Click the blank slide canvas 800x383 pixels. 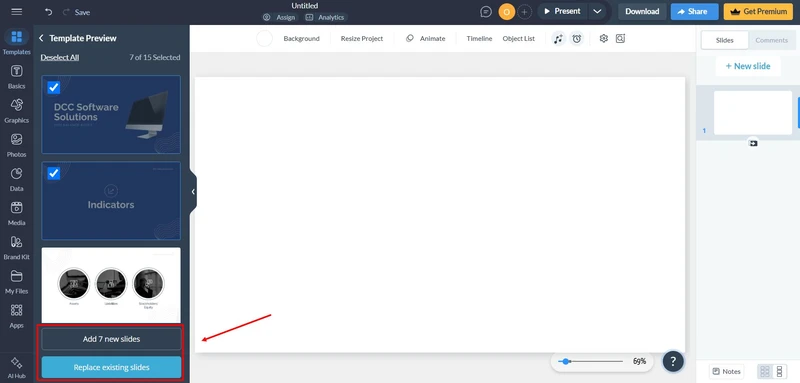[440, 215]
